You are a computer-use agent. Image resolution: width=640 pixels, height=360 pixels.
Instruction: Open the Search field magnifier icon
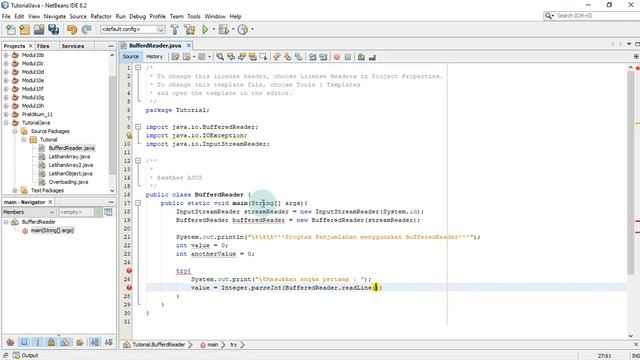(x=549, y=16)
